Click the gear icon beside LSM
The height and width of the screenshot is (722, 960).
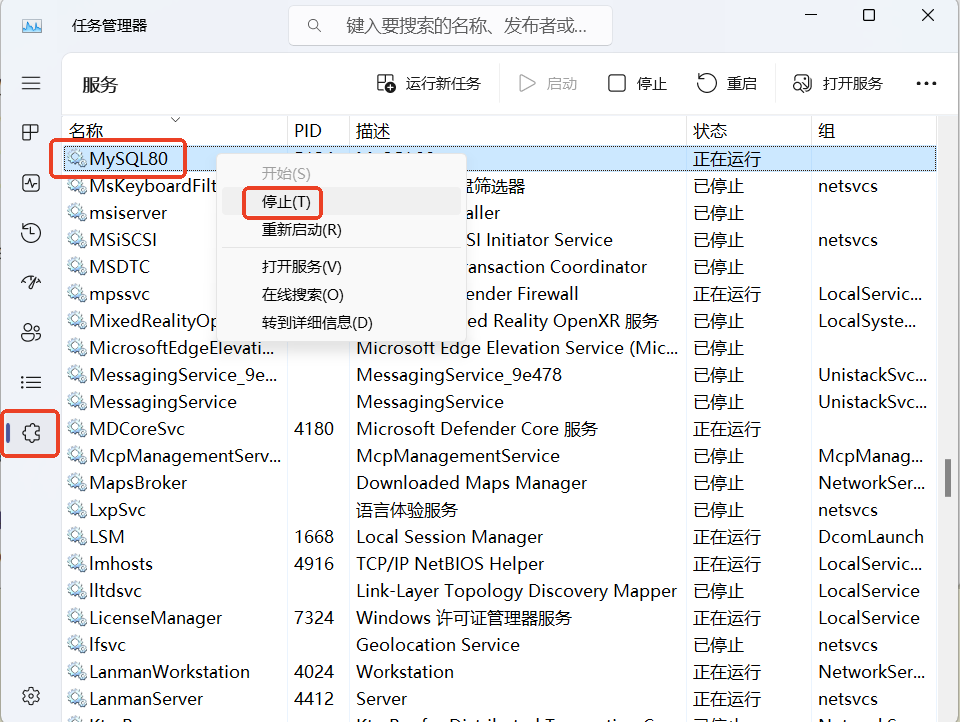(77, 536)
